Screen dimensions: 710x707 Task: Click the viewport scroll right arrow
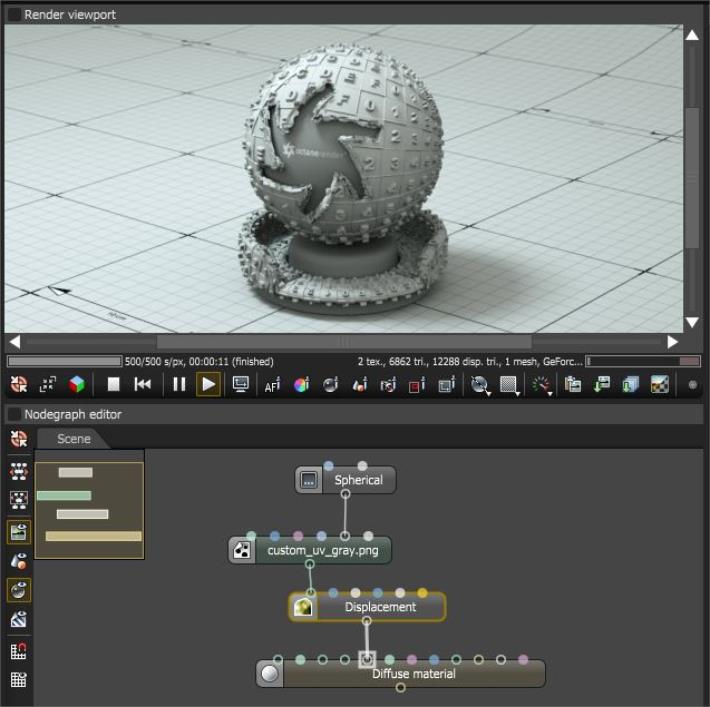click(x=673, y=342)
